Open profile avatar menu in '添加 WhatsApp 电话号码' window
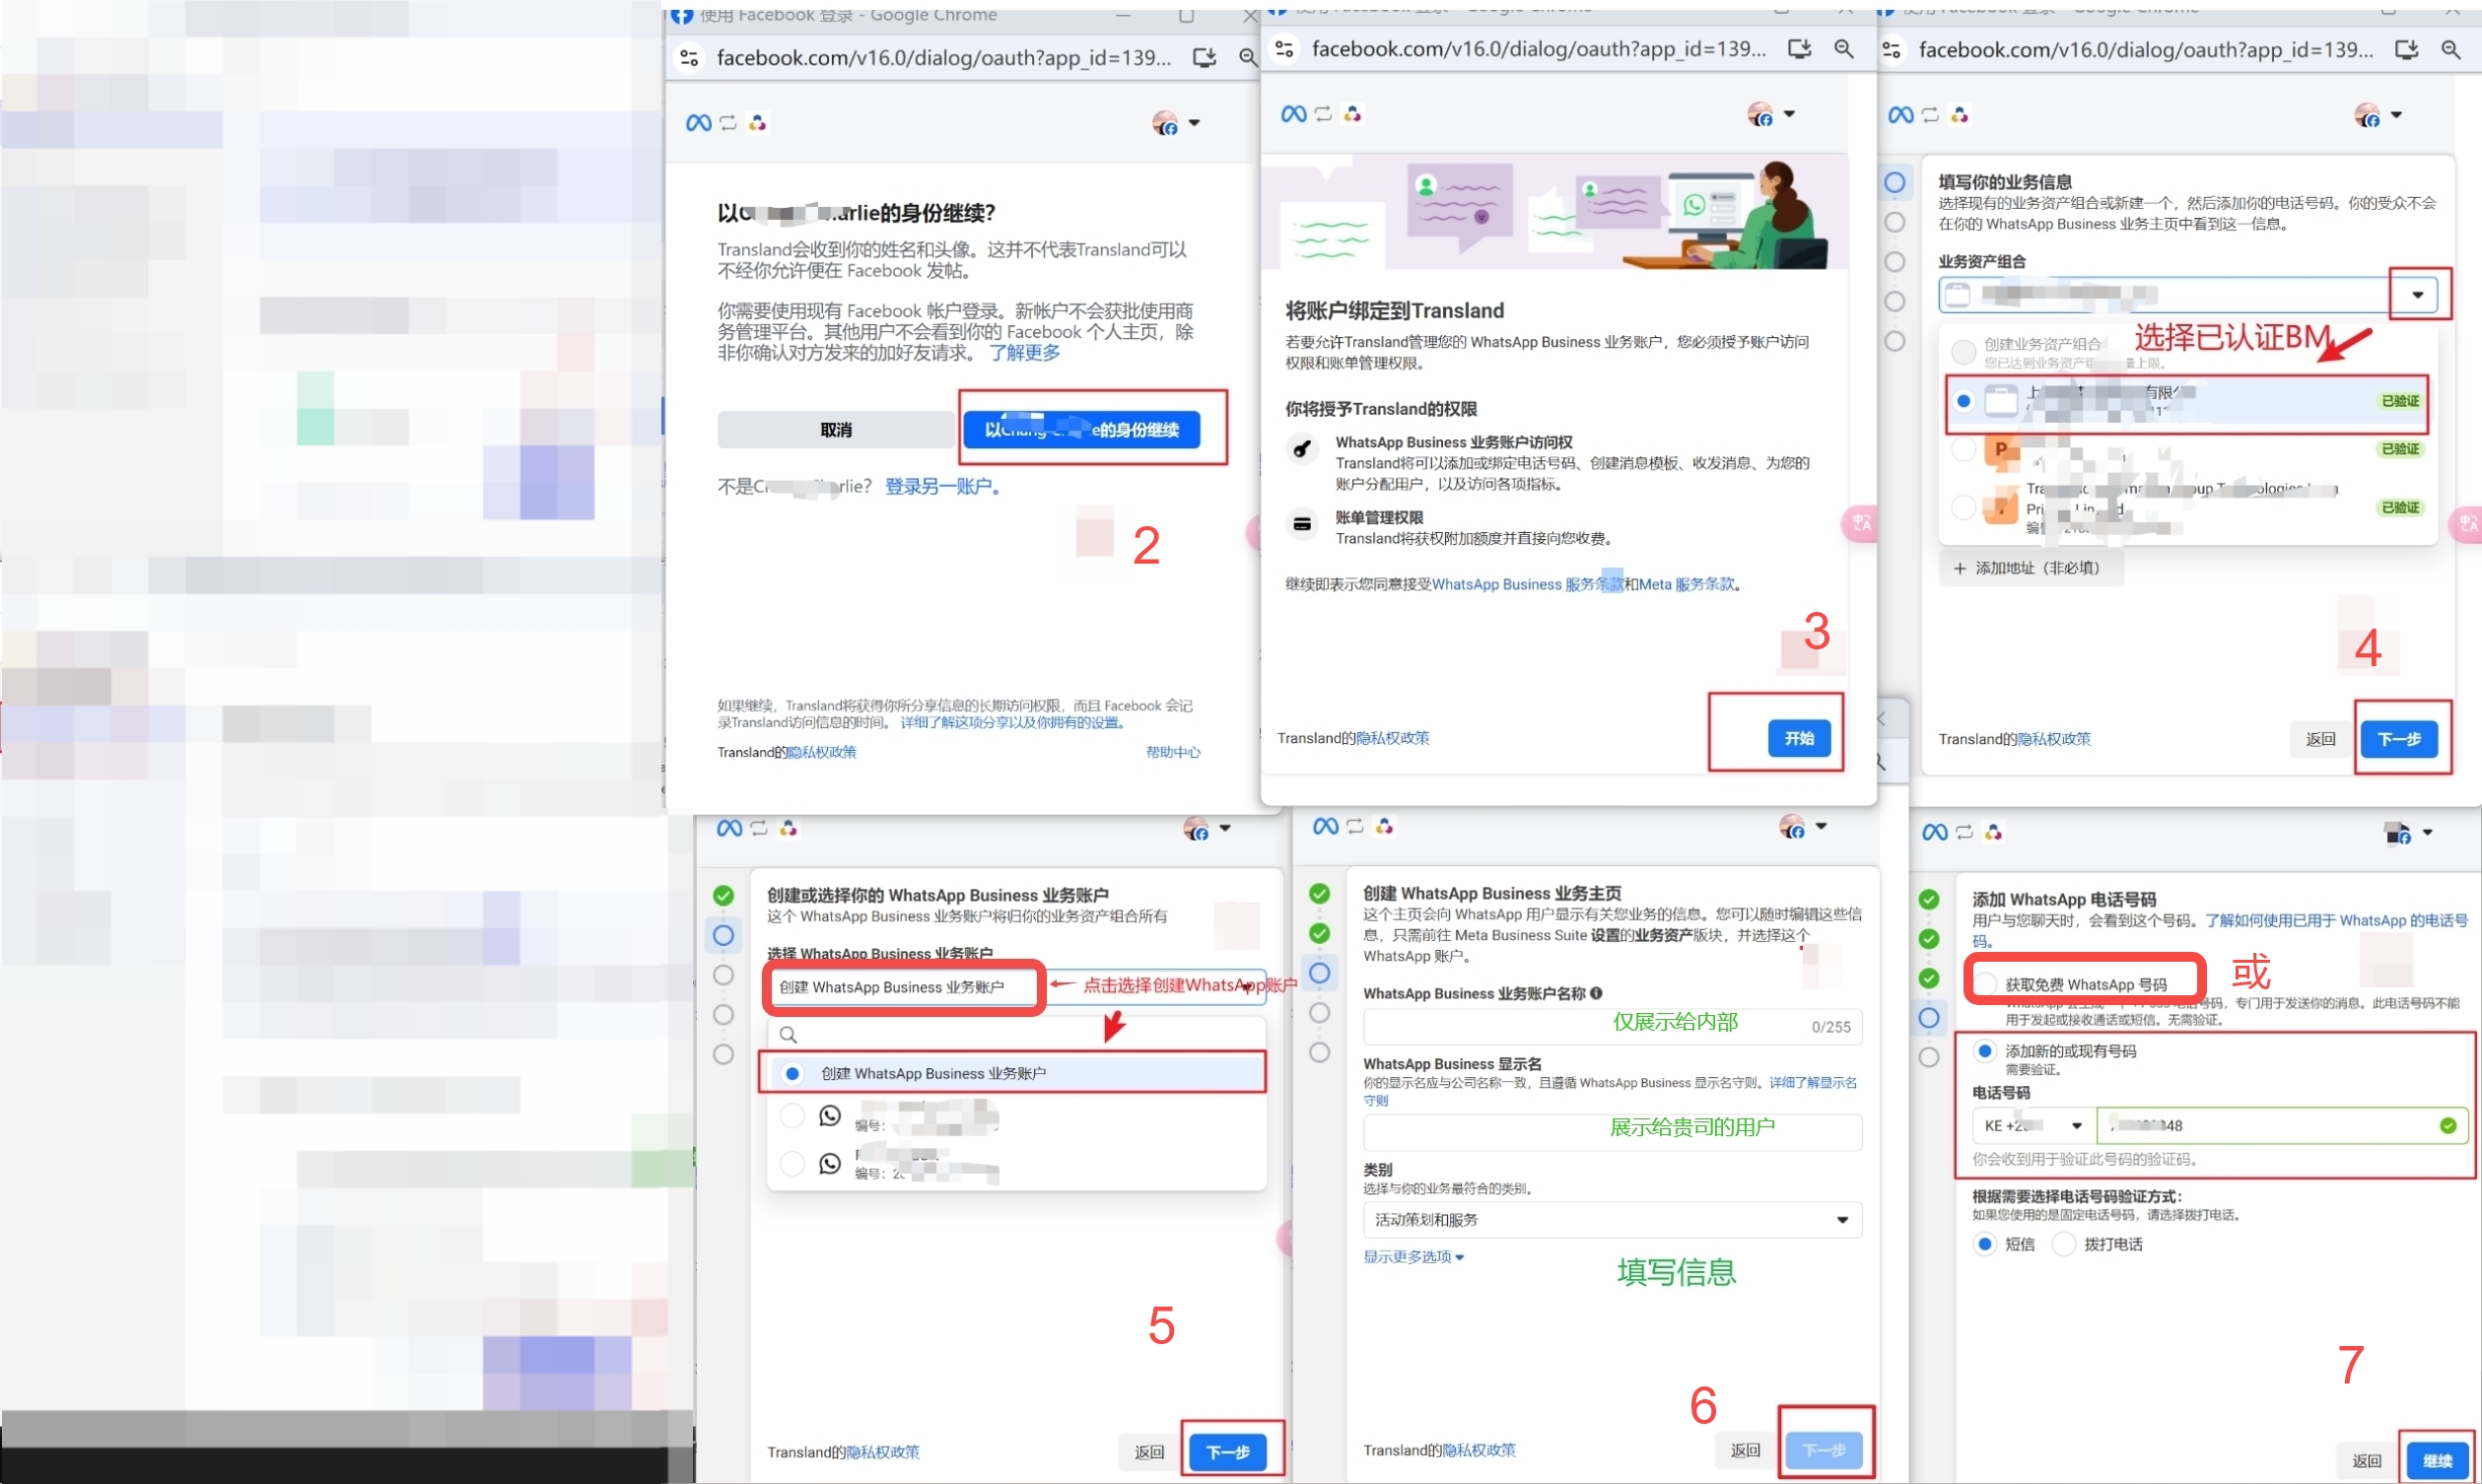The height and width of the screenshot is (1484, 2482). [x=2409, y=833]
